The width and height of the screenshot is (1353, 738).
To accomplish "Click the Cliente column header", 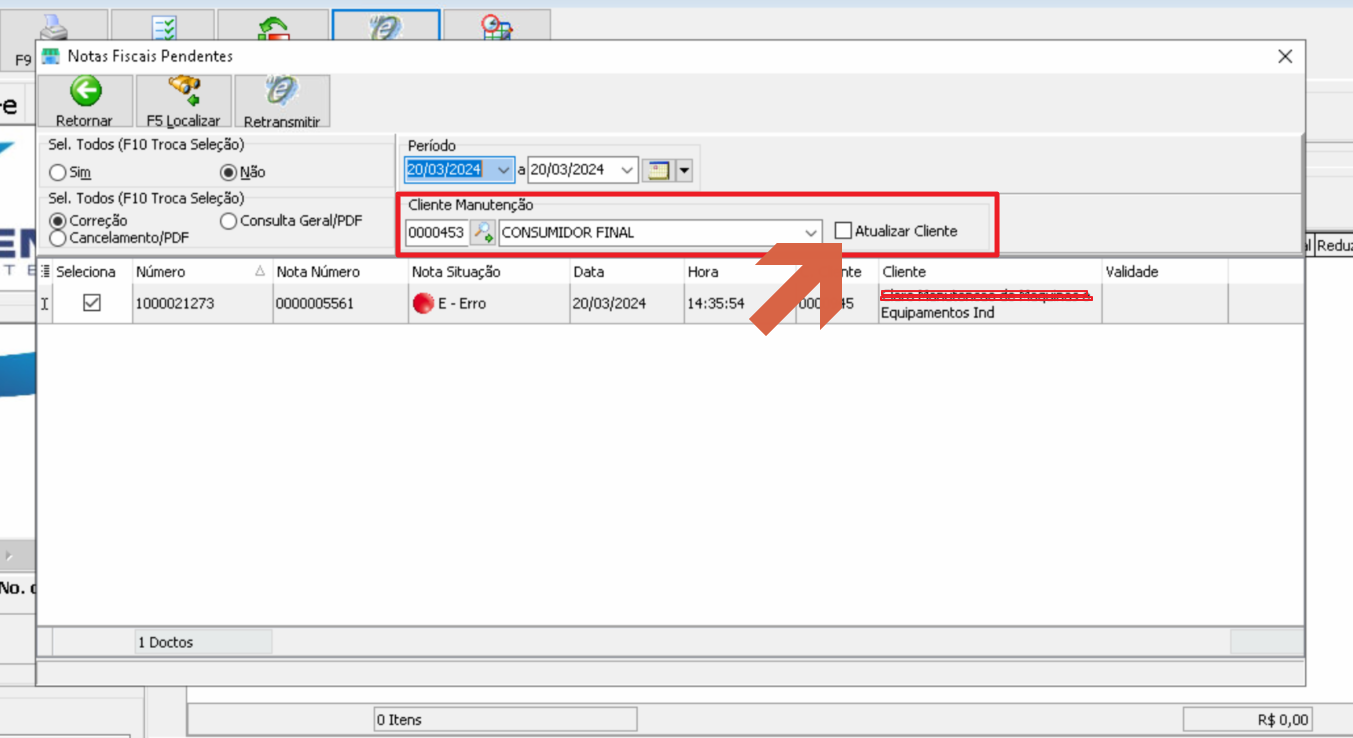I will (x=990, y=272).
